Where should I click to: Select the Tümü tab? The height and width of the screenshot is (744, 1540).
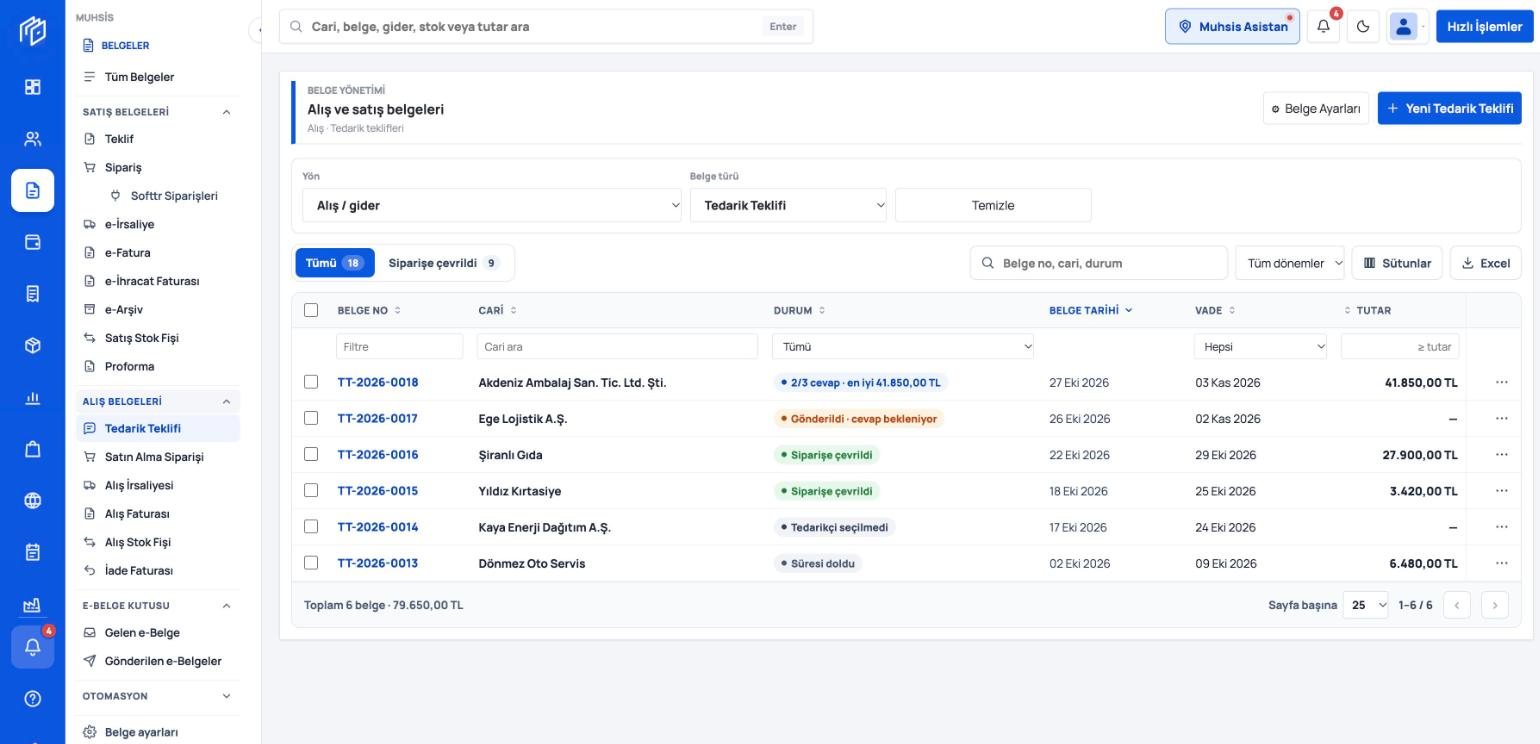coord(335,263)
